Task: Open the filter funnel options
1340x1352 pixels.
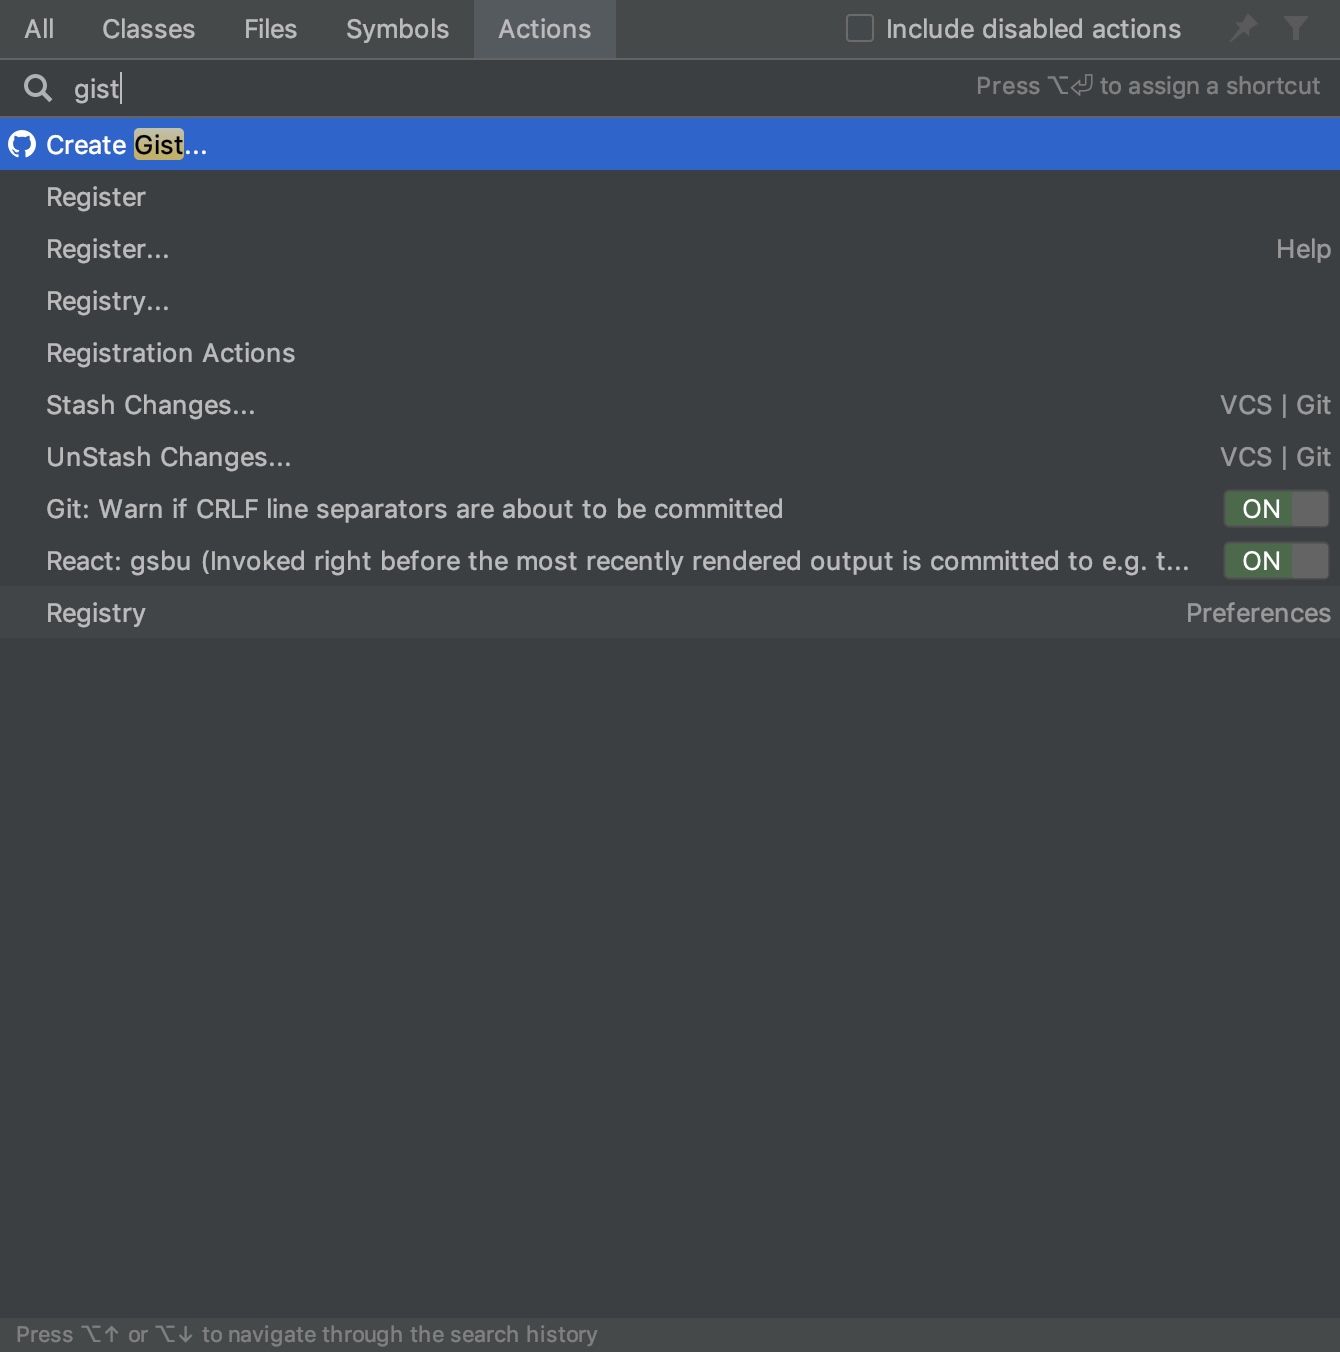Action: pyautogui.click(x=1296, y=28)
